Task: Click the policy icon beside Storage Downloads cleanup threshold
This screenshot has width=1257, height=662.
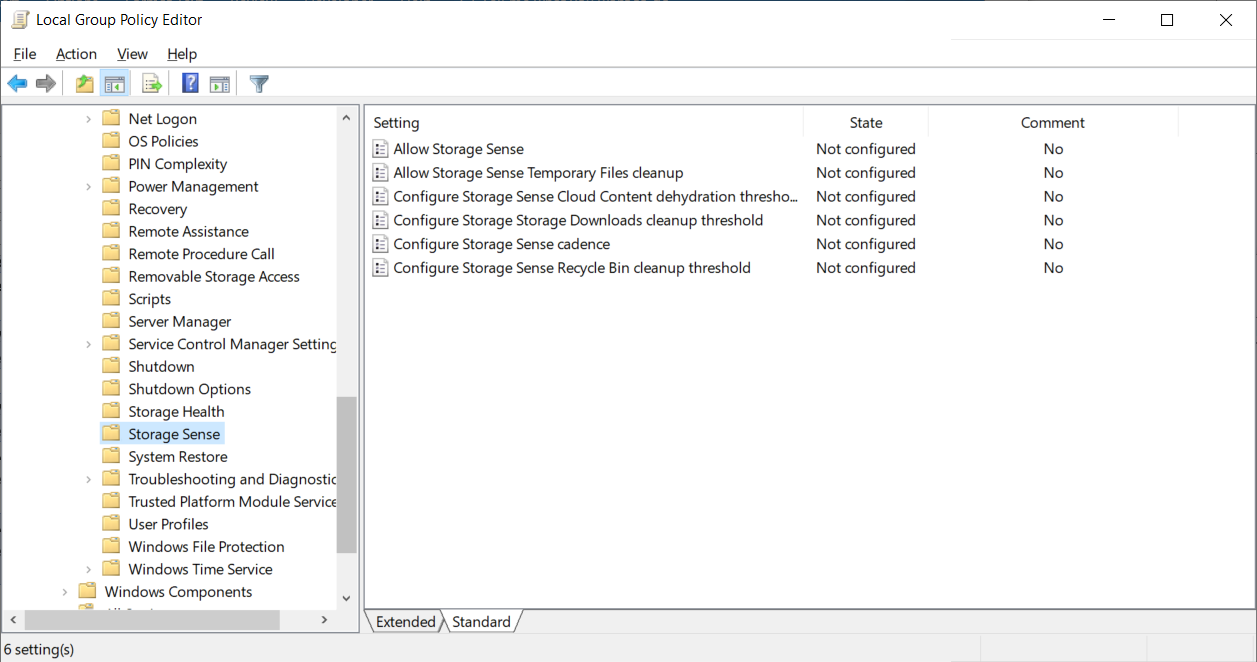Action: (x=380, y=220)
